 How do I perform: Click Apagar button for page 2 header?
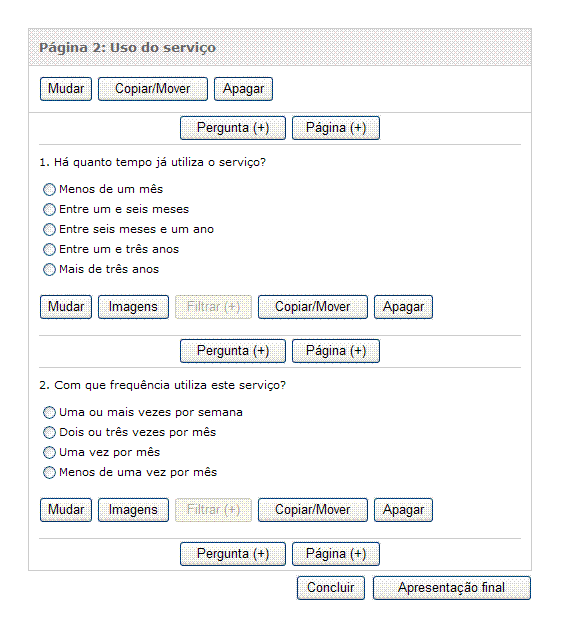[244, 89]
